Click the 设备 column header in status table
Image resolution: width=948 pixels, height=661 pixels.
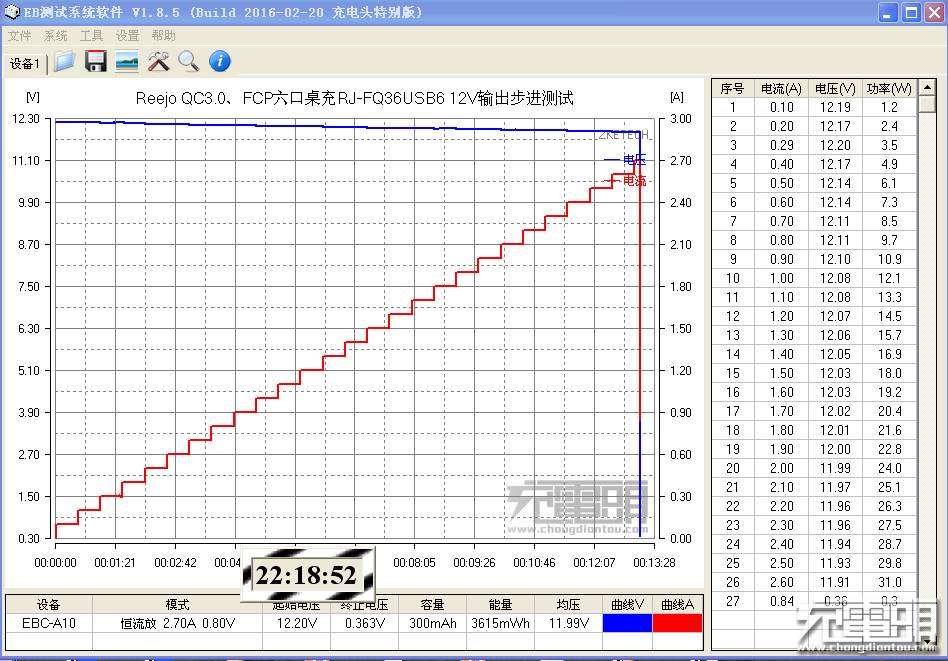[49, 604]
